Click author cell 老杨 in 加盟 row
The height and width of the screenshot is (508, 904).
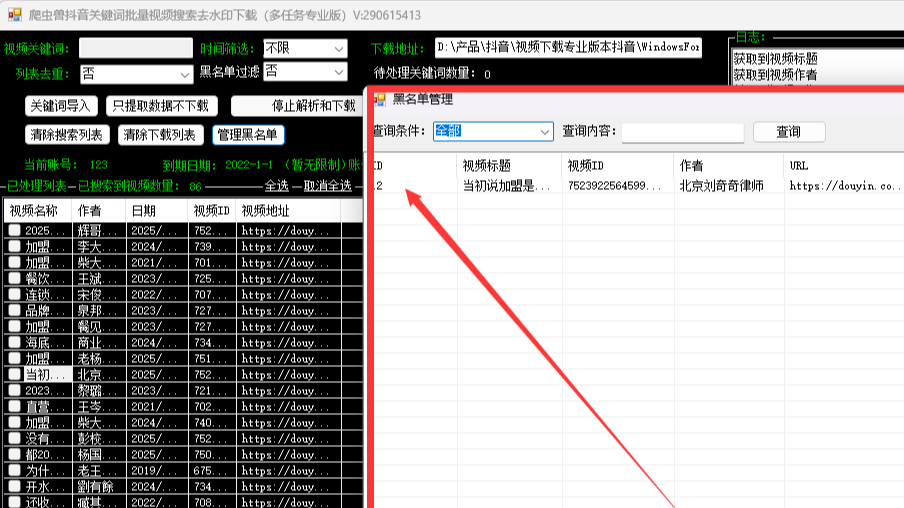(x=99, y=359)
